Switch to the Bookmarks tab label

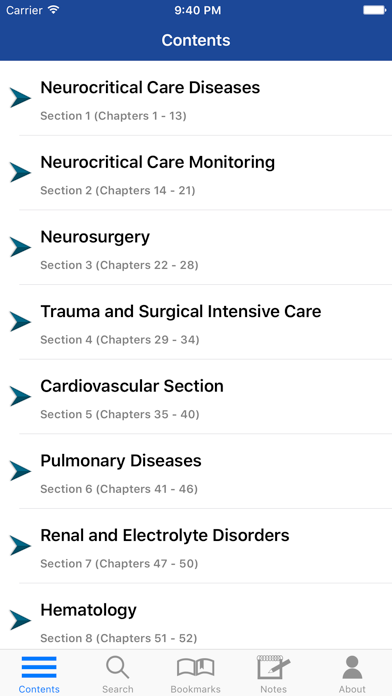tap(195, 689)
